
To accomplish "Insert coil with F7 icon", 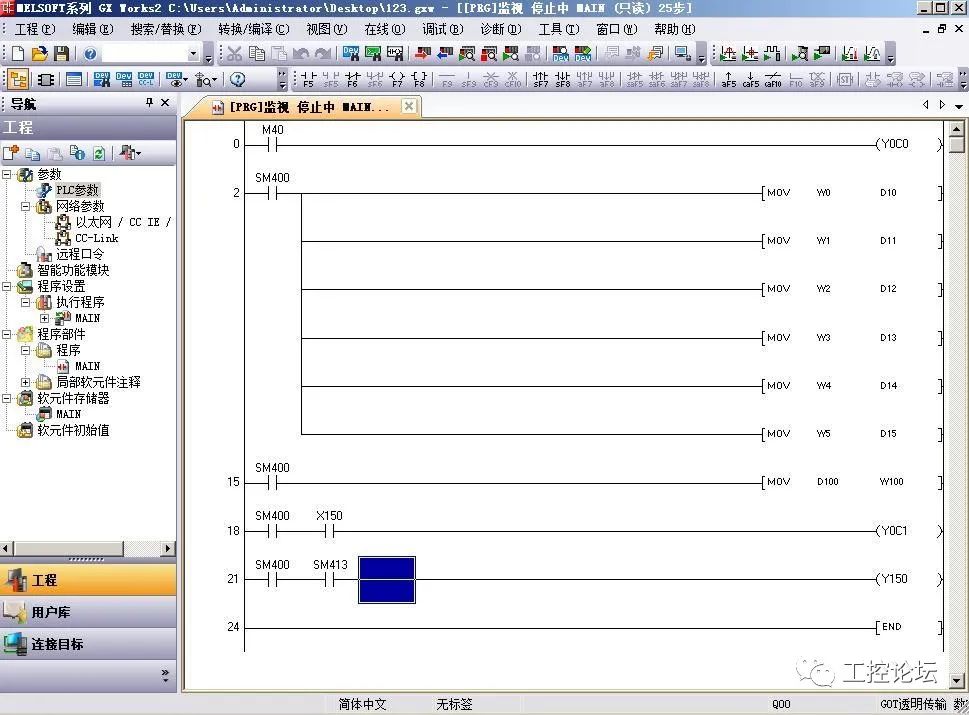I will [397, 80].
